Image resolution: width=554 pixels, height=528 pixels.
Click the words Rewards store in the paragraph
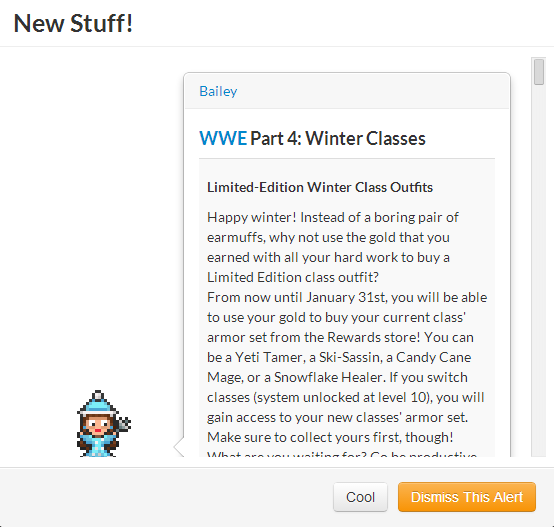coord(374,337)
